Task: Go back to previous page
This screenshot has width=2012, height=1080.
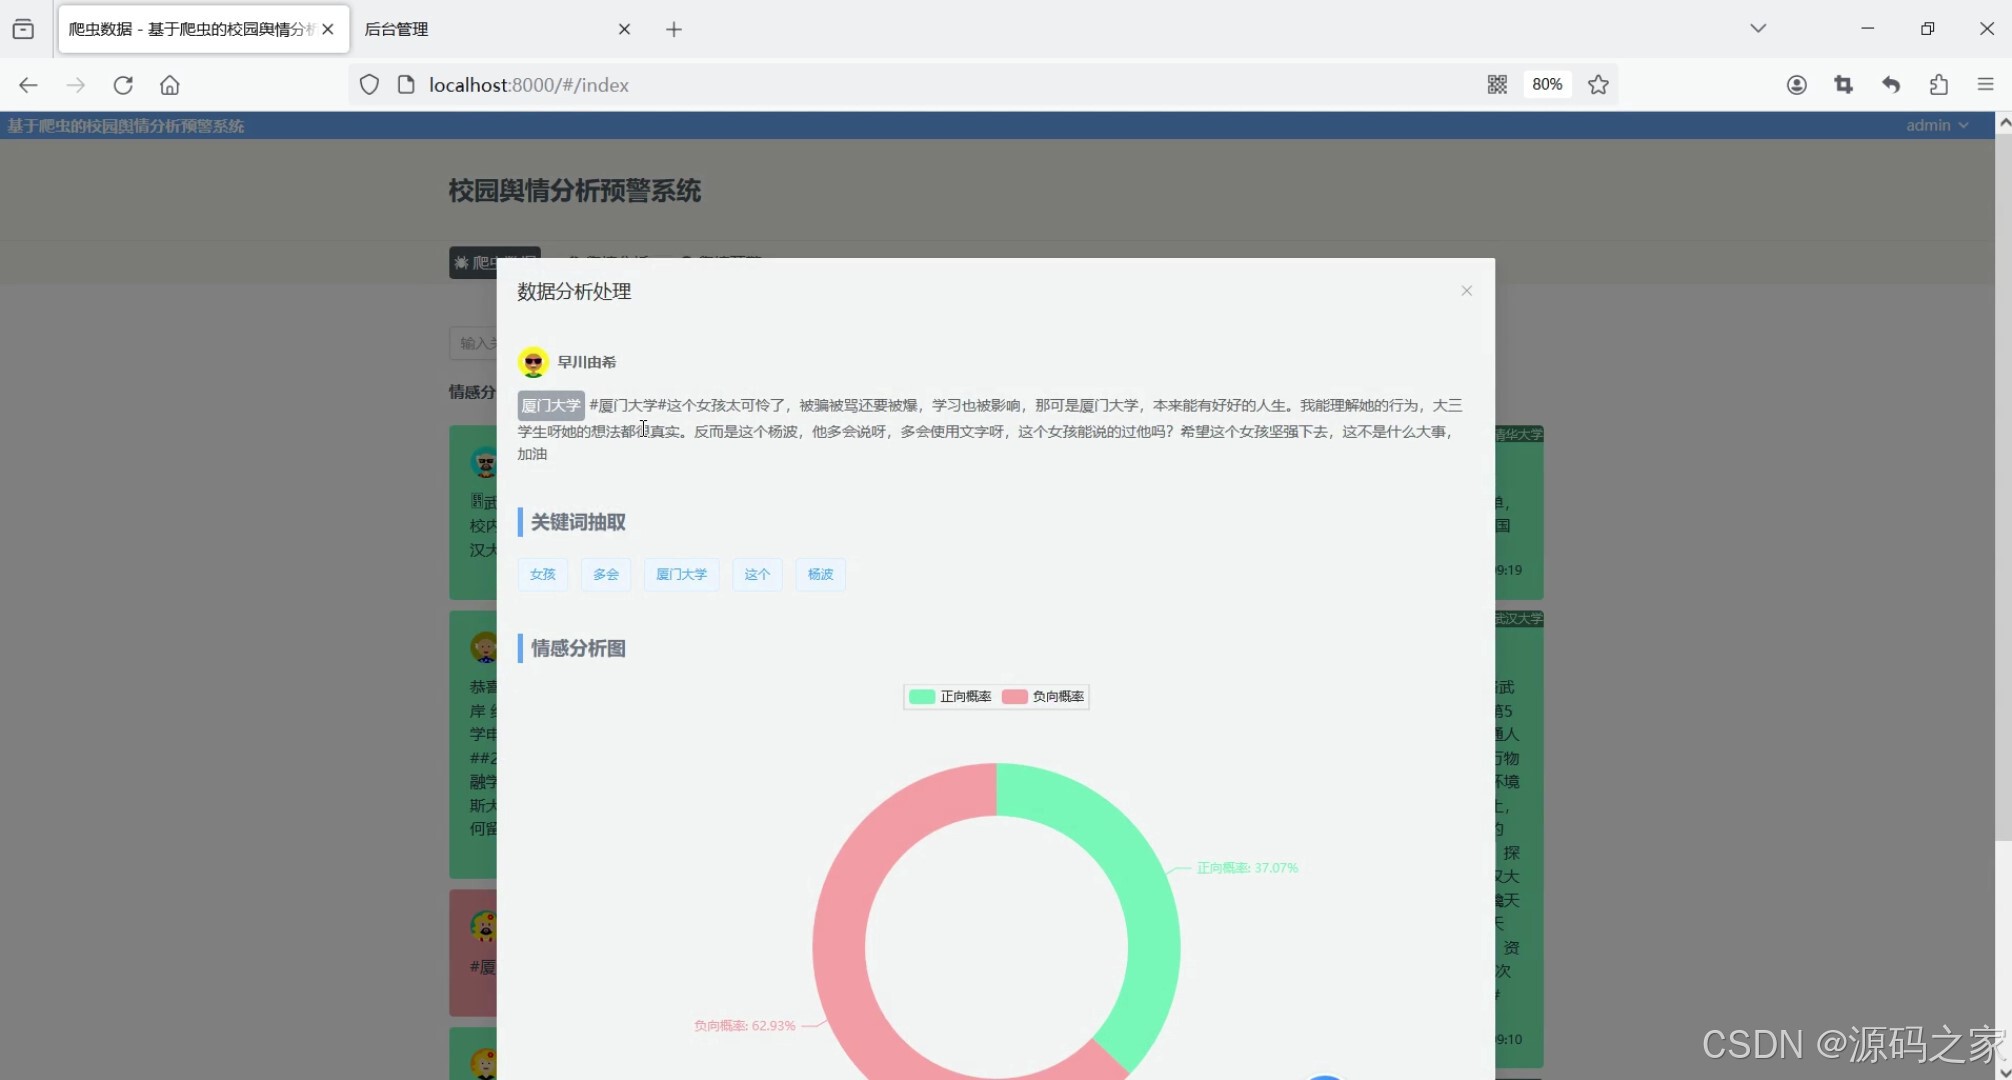Action: (28, 85)
